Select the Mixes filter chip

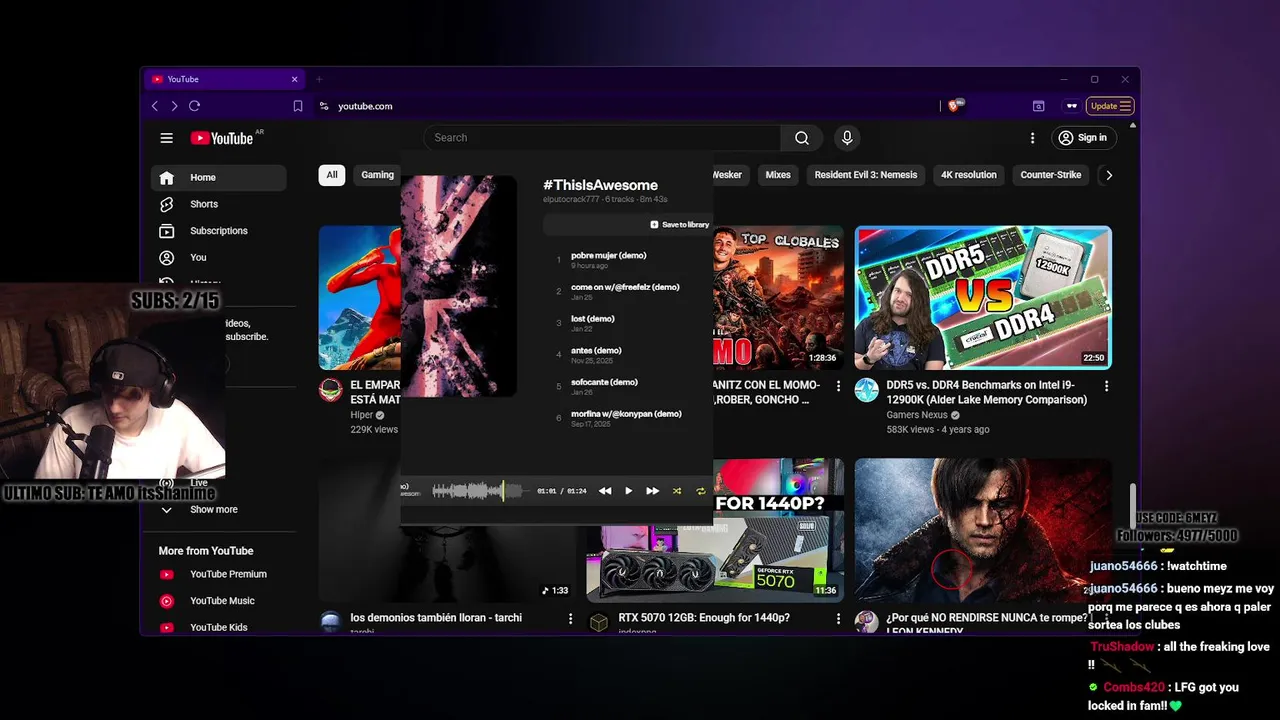(x=778, y=175)
